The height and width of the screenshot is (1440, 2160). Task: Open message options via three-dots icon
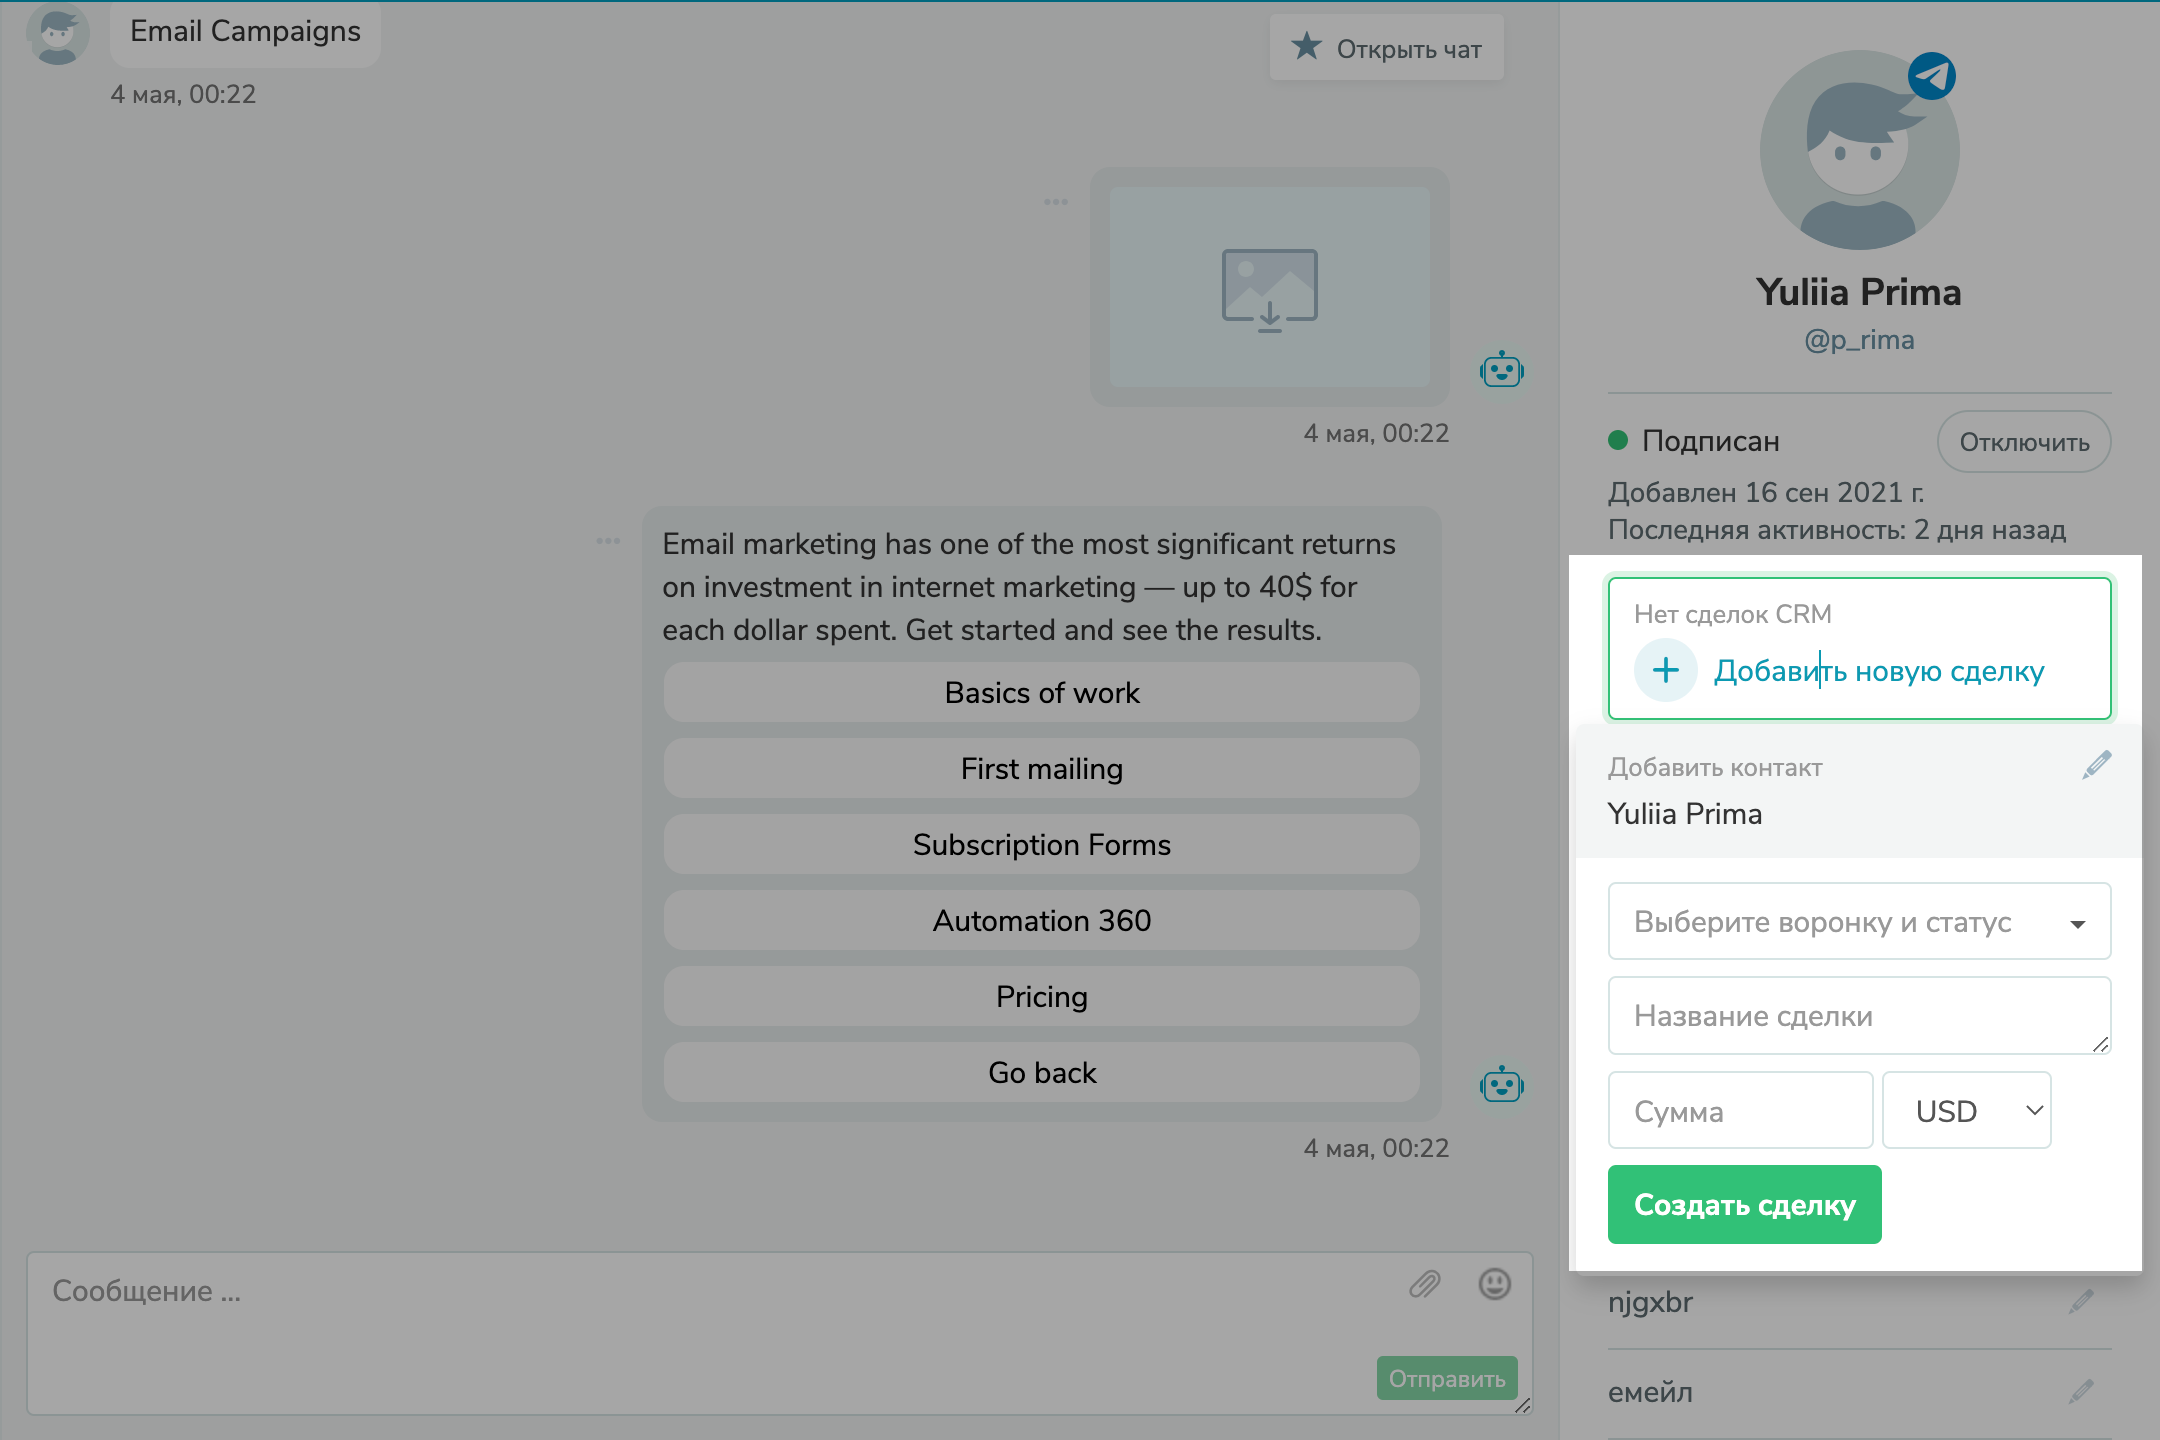[608, 541]
